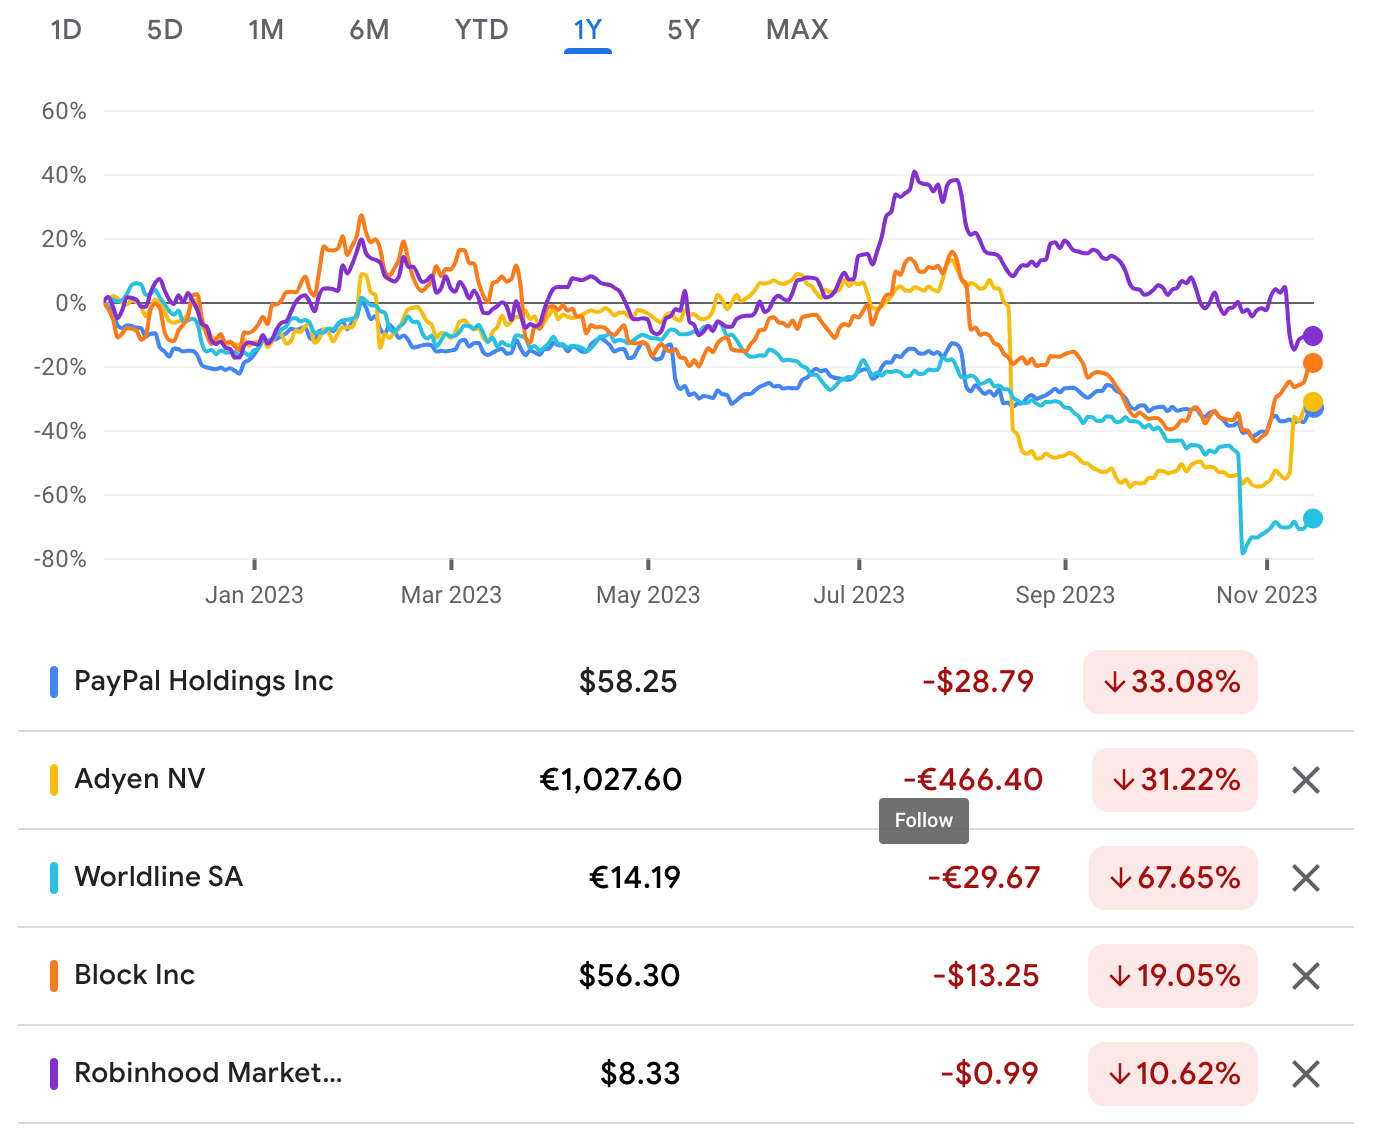Image resolution: width=1378 pixels, height=1140 pixels.
Task: Click PayPal's change value -$28.79
Action: point(978,682)
